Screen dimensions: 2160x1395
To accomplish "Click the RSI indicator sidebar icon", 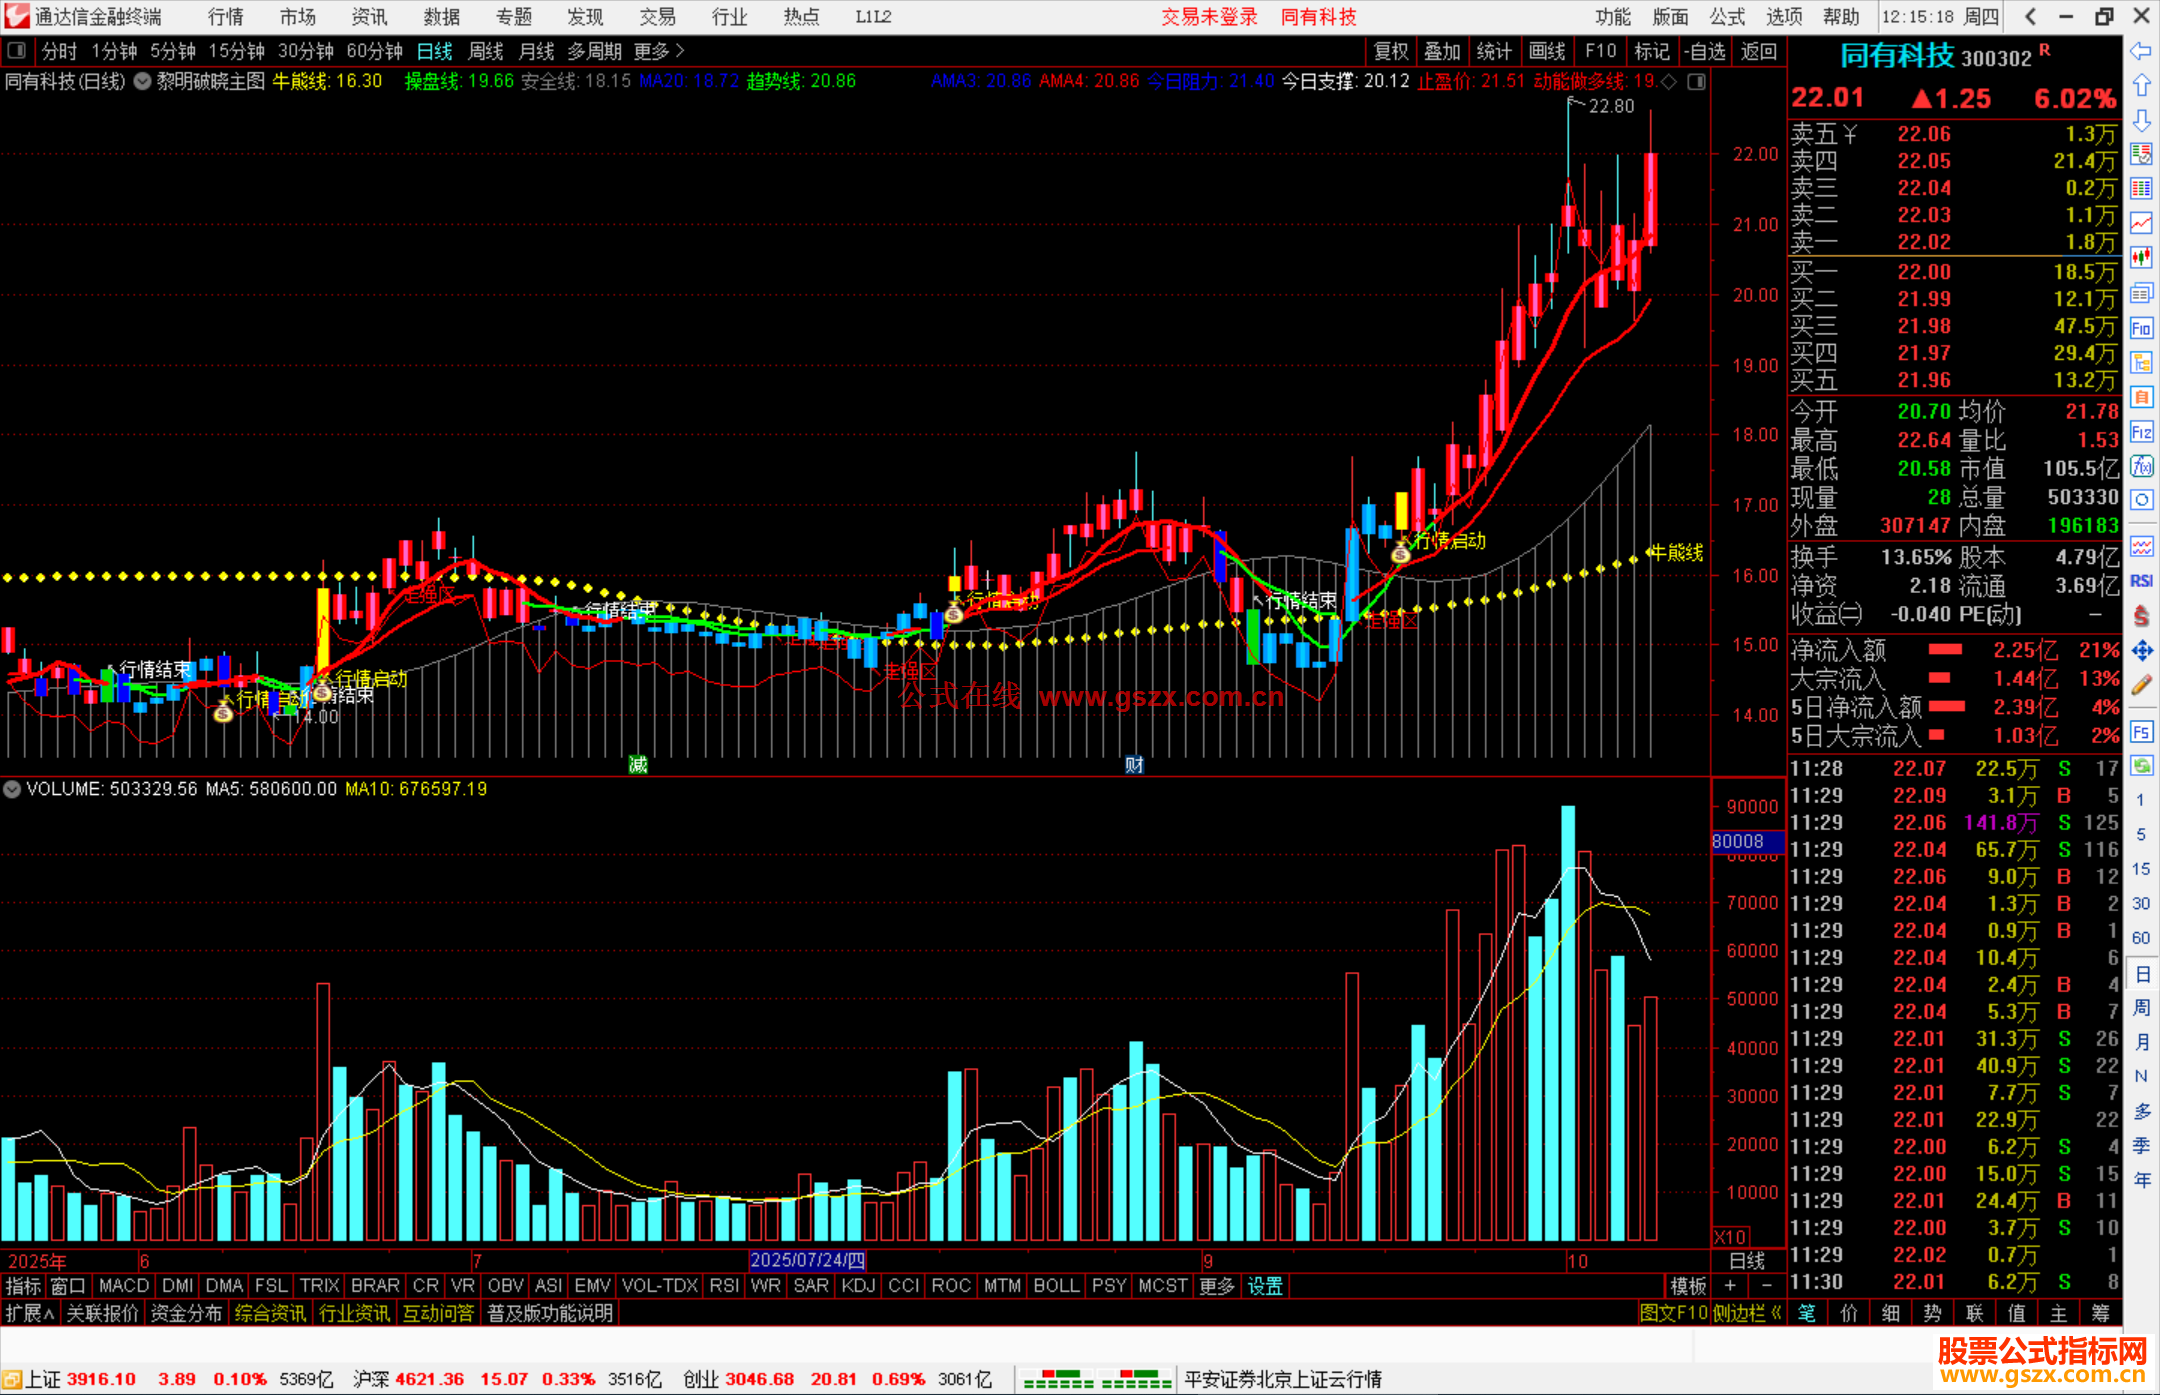I will coord(2141,581).
